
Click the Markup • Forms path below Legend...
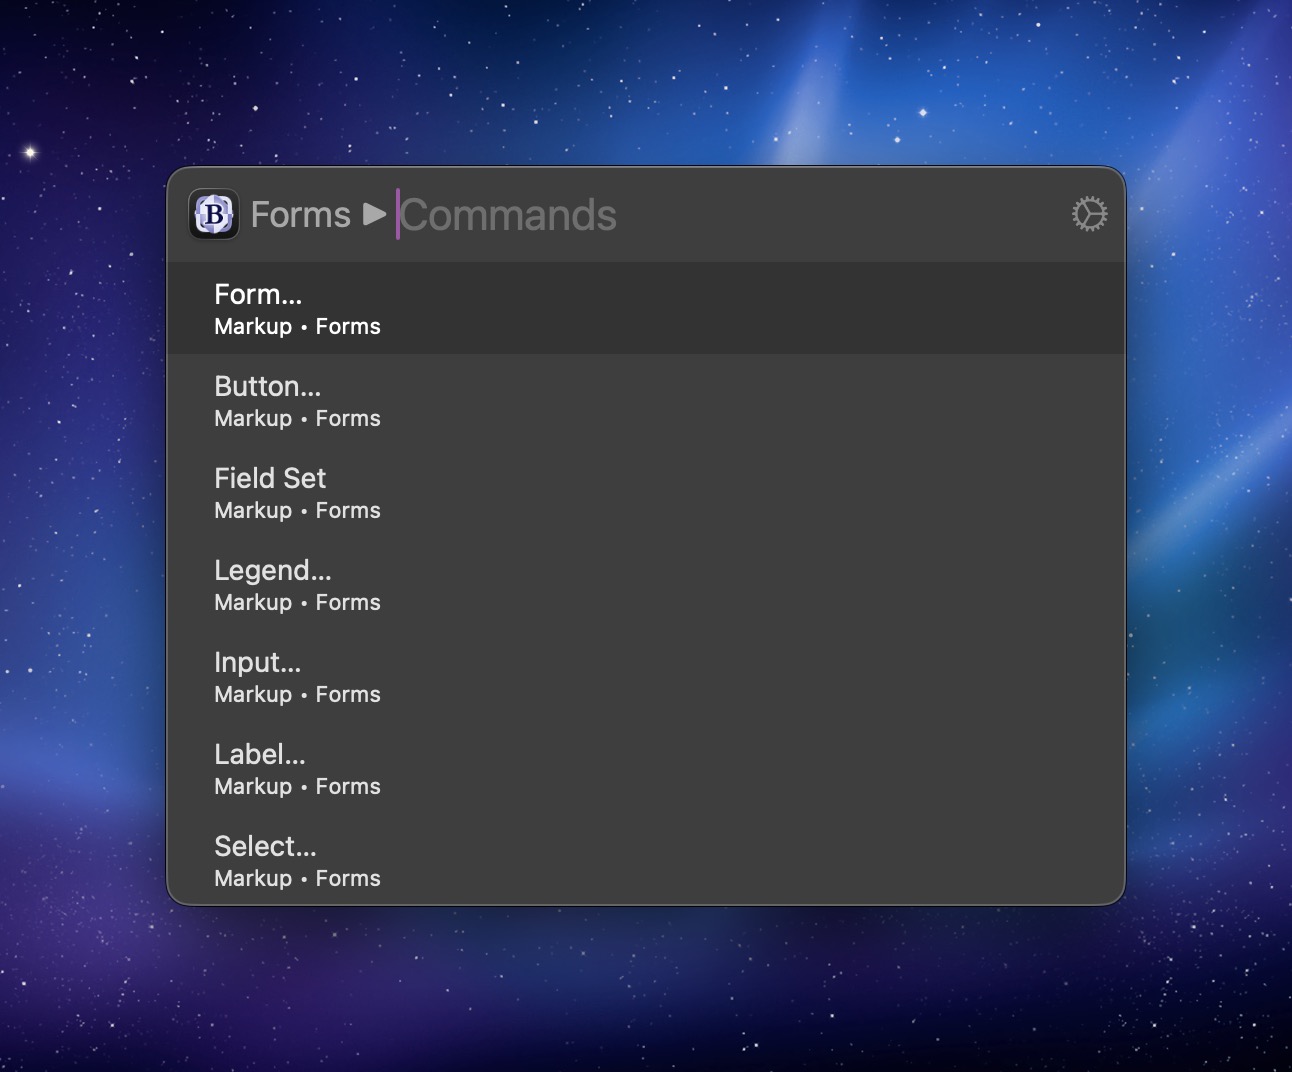click(x=297, y=603)
